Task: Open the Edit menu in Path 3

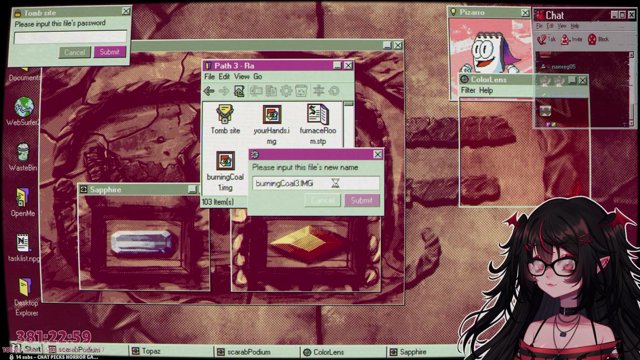Action: [224, 76]
